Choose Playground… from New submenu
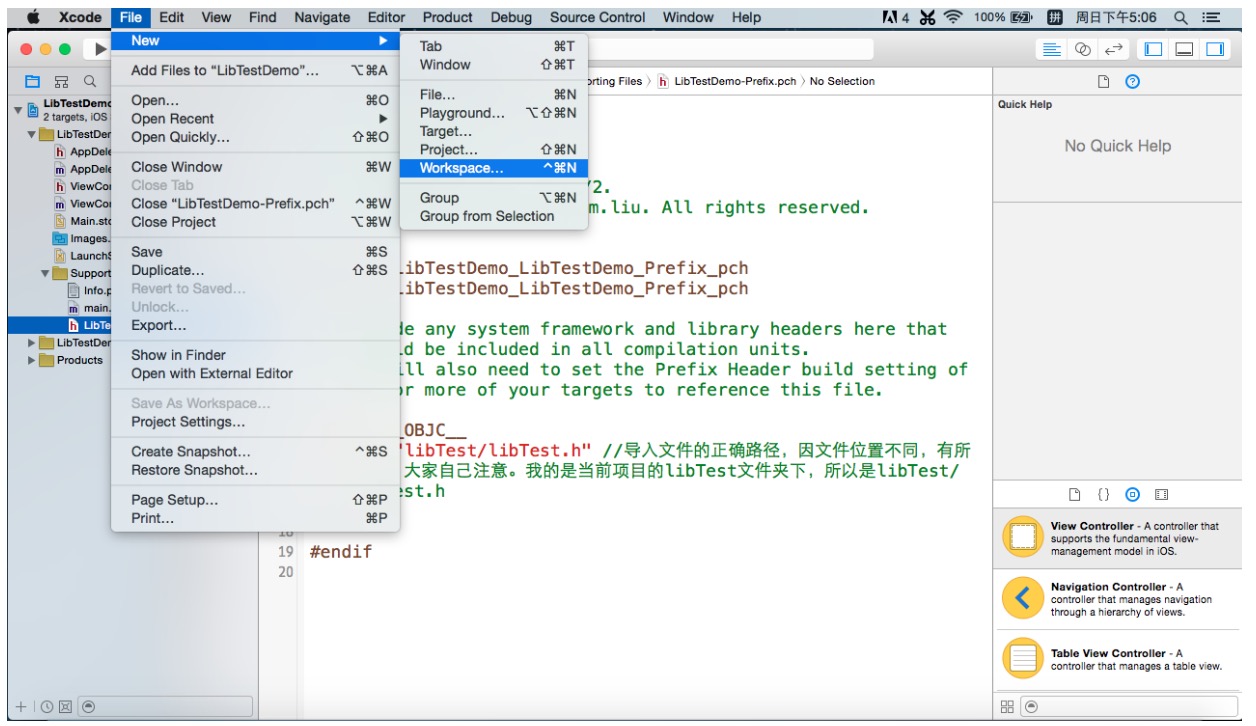 coord(494,113)
